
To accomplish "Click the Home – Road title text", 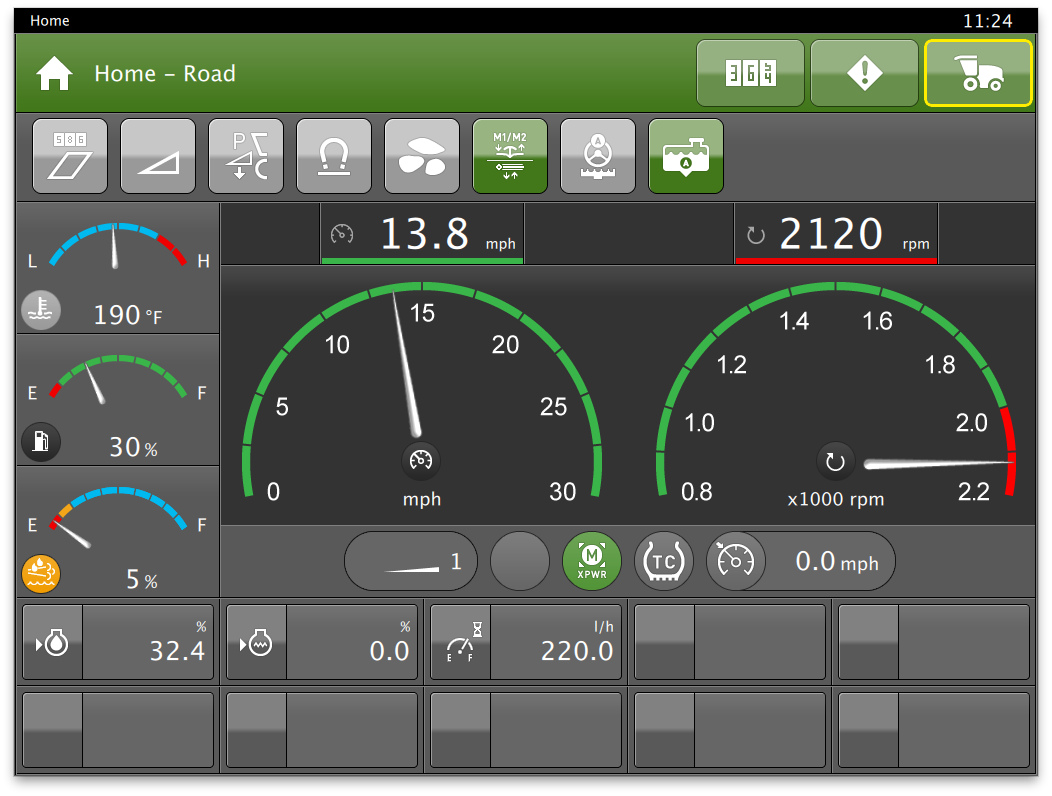I will pos(165,73).
